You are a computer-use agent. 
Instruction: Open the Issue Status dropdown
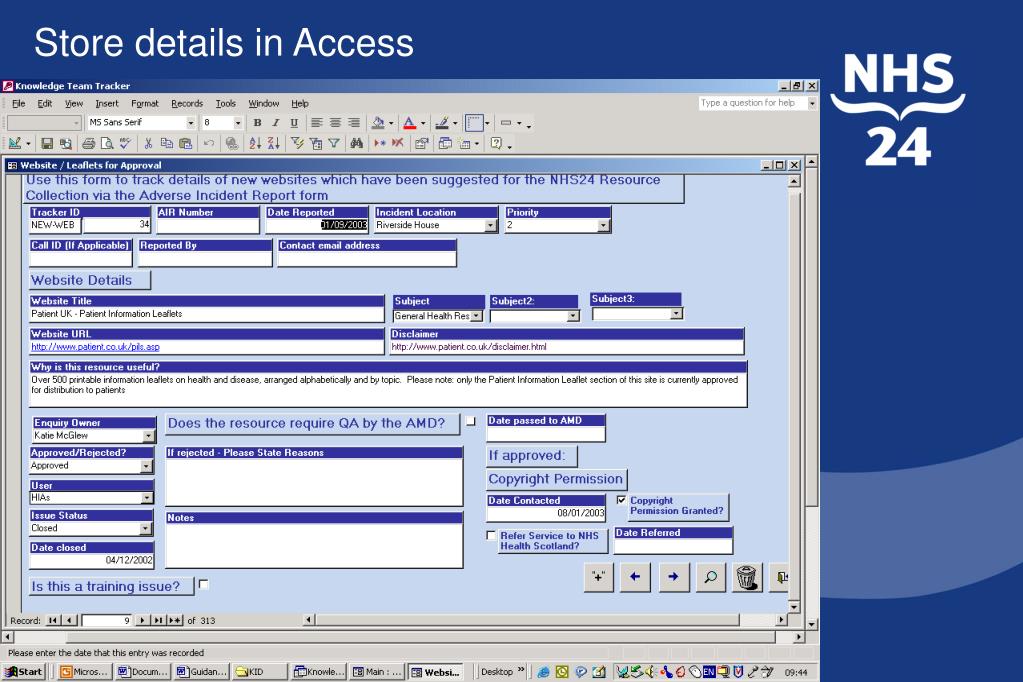coord(145,529)
